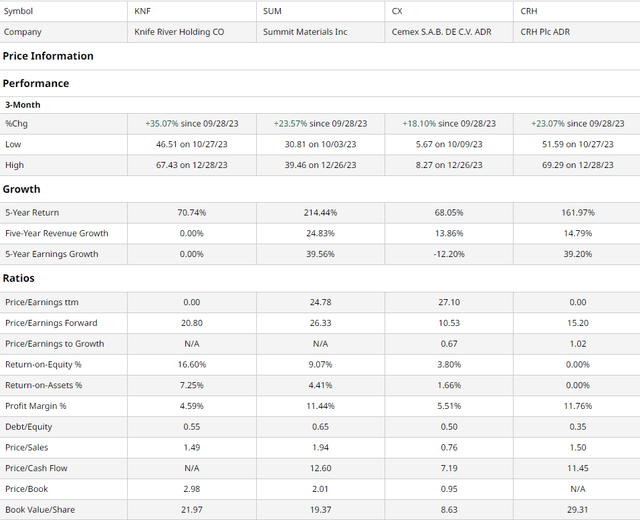Select the 39.56% earnings growth value
The width and height of the screenshot is (640, 520).
point(320,254)
